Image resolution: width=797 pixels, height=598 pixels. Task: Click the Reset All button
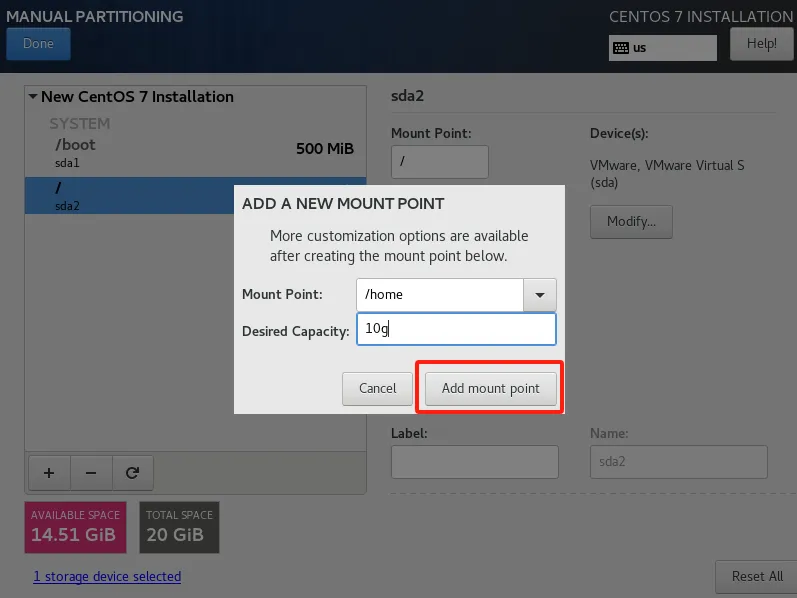[x=756, y=576]
